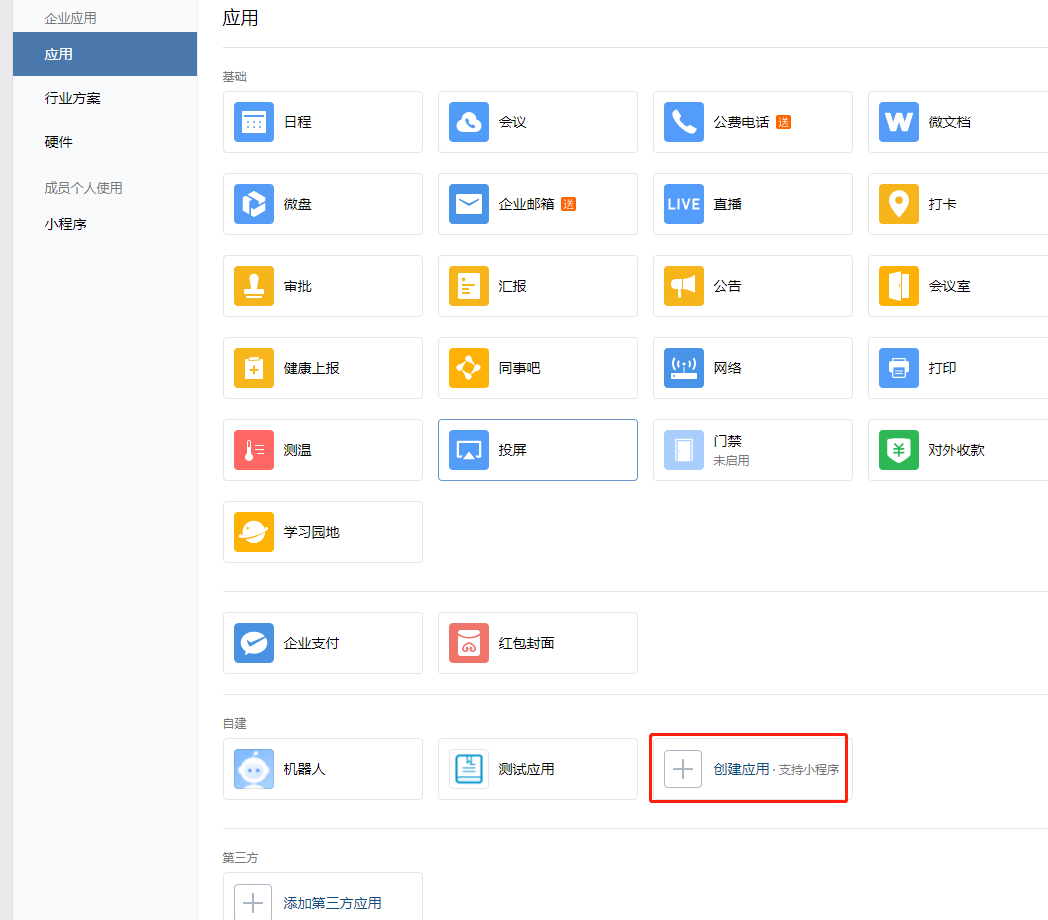Open the 测试应用 document icon
Screen dimensions: 1048x920
point(469,769)
